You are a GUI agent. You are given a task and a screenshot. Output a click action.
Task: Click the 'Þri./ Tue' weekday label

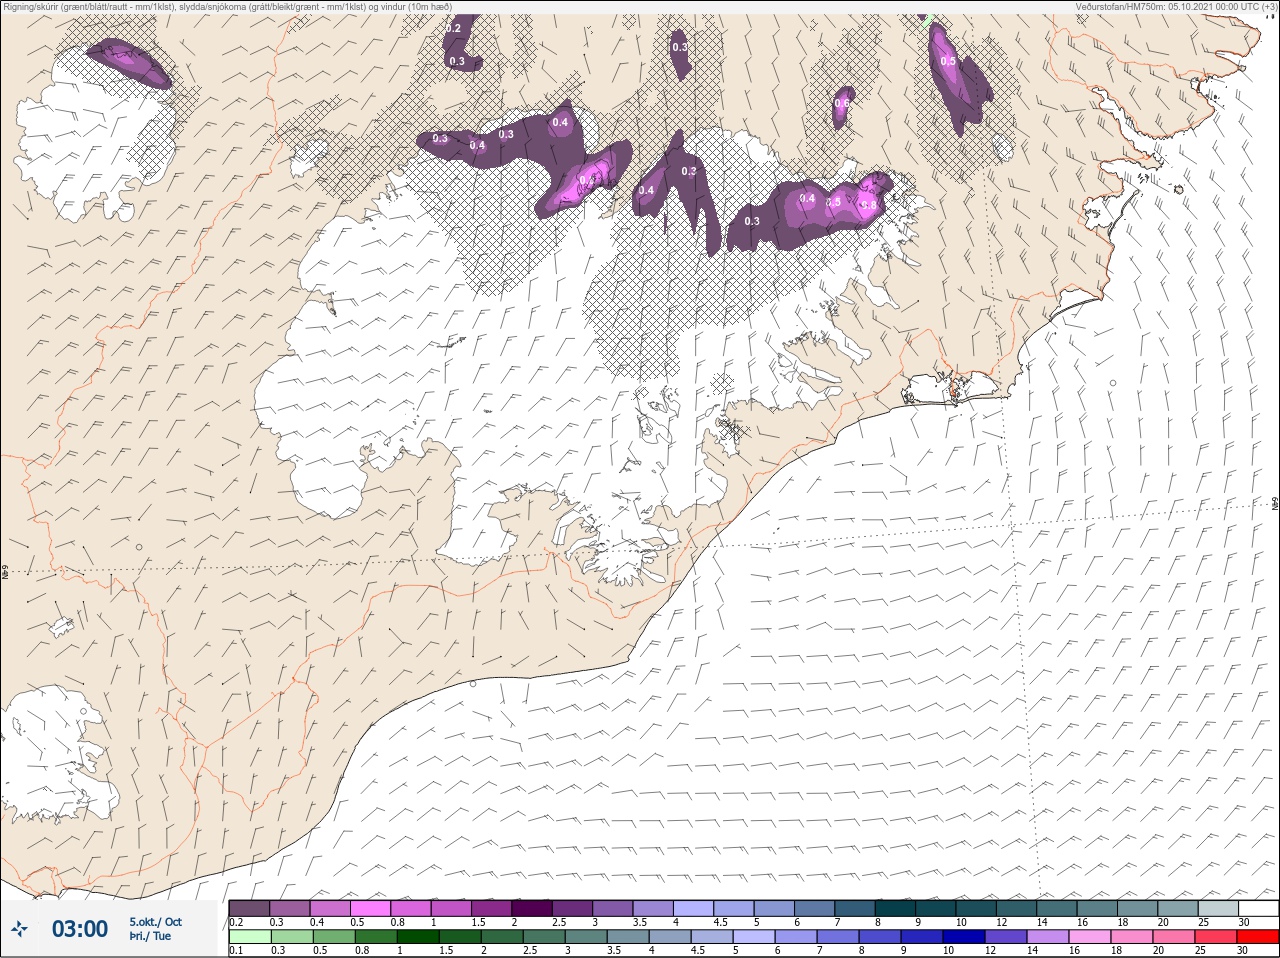click(x=150, y=937)
